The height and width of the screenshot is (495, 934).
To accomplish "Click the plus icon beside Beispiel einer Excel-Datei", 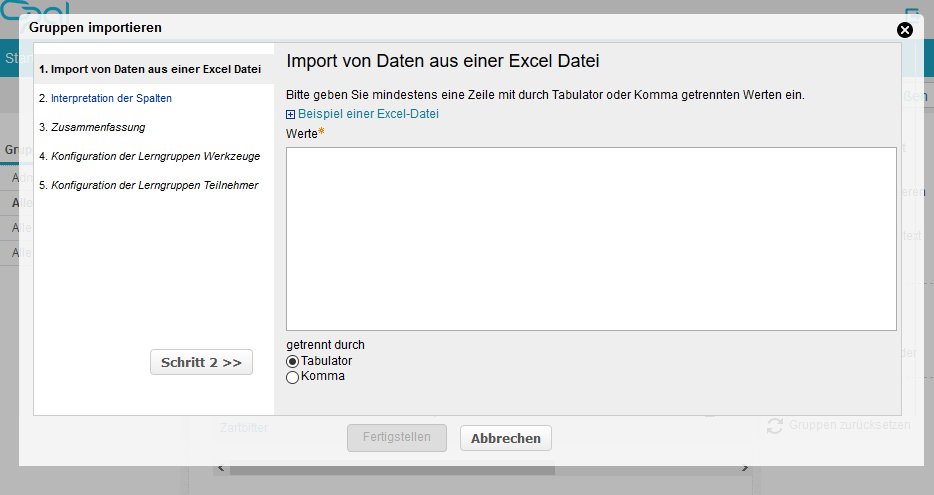I will 291,115.
